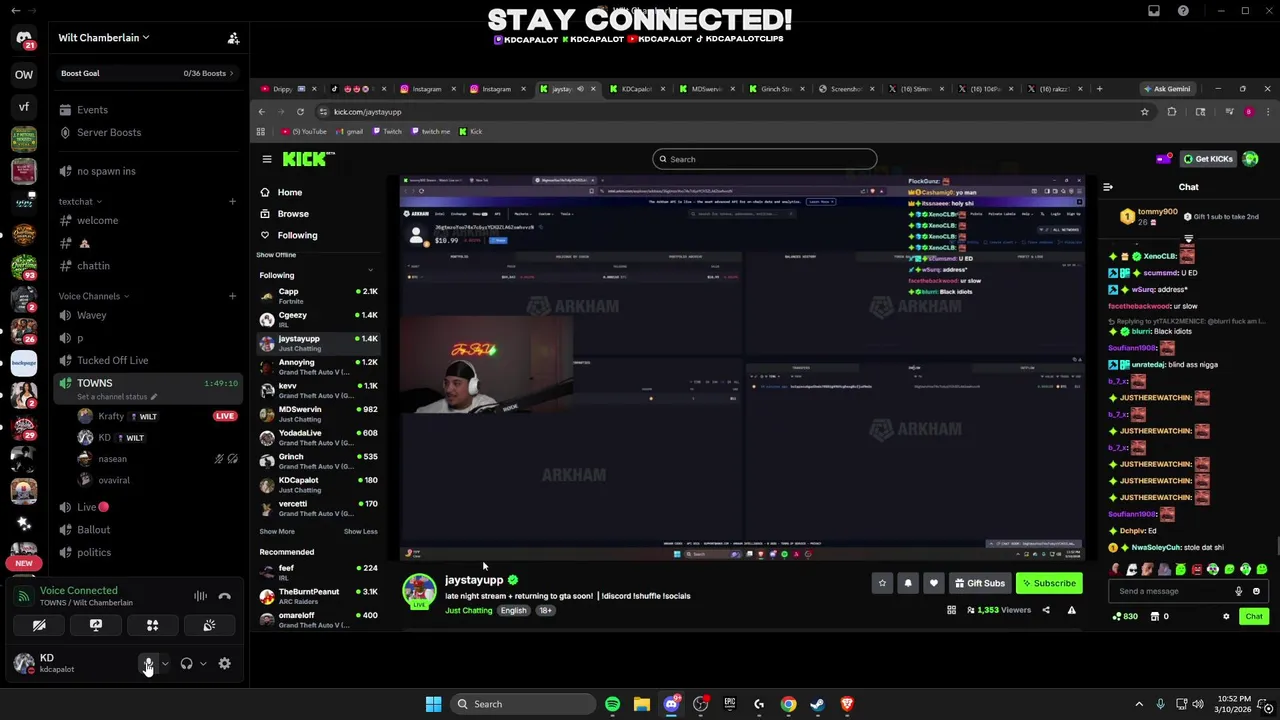Open Cgeezy channel in following list
The width and height of the screenshot is (1280, 720).
pyautogui.click(x=318, y=320)
